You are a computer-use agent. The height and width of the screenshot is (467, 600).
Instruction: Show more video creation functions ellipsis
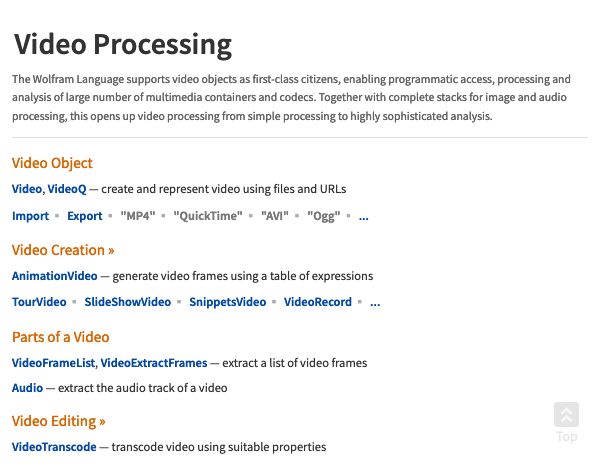pyautogui.click(x=375, y=303)
